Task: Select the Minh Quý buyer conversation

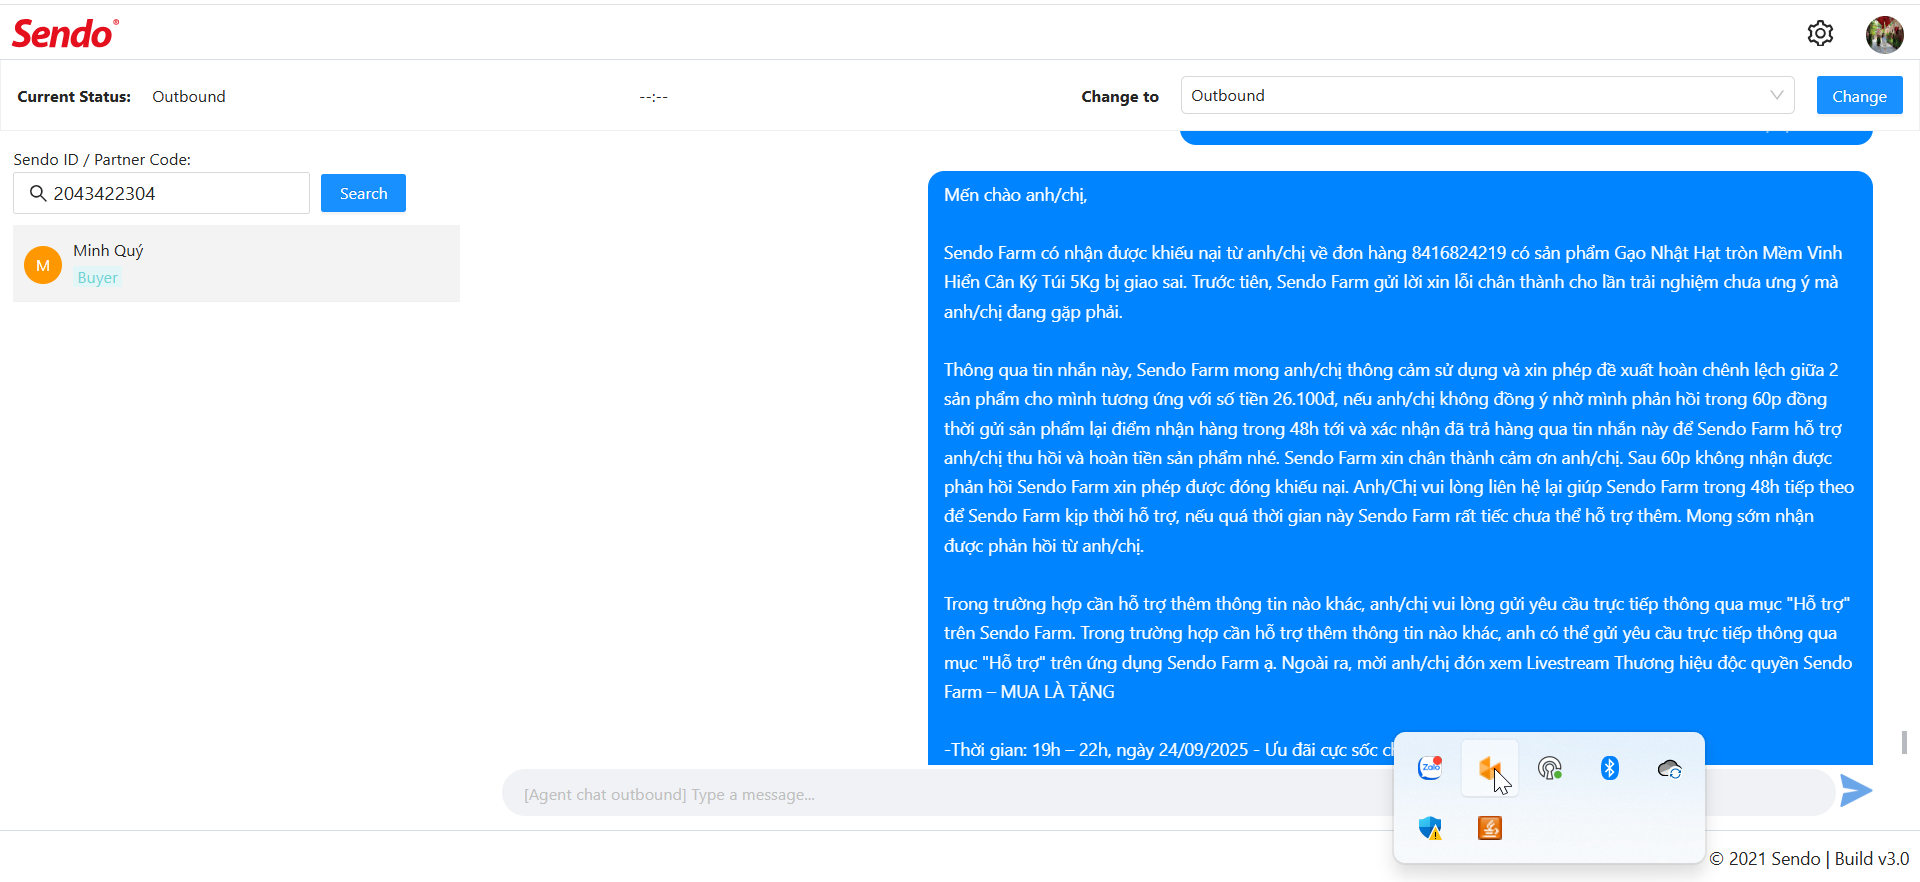Action: pyautogui.click(x=236, y=264)
